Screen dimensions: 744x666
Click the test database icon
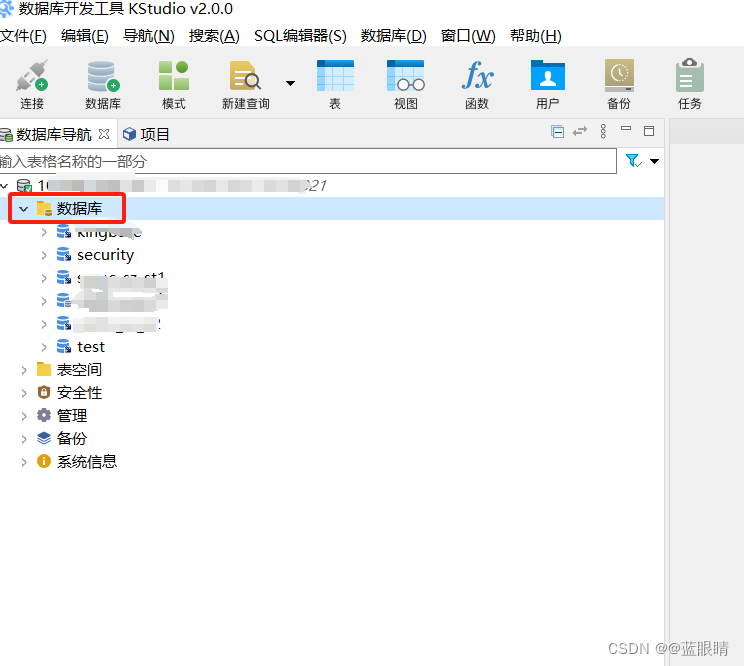64,346
